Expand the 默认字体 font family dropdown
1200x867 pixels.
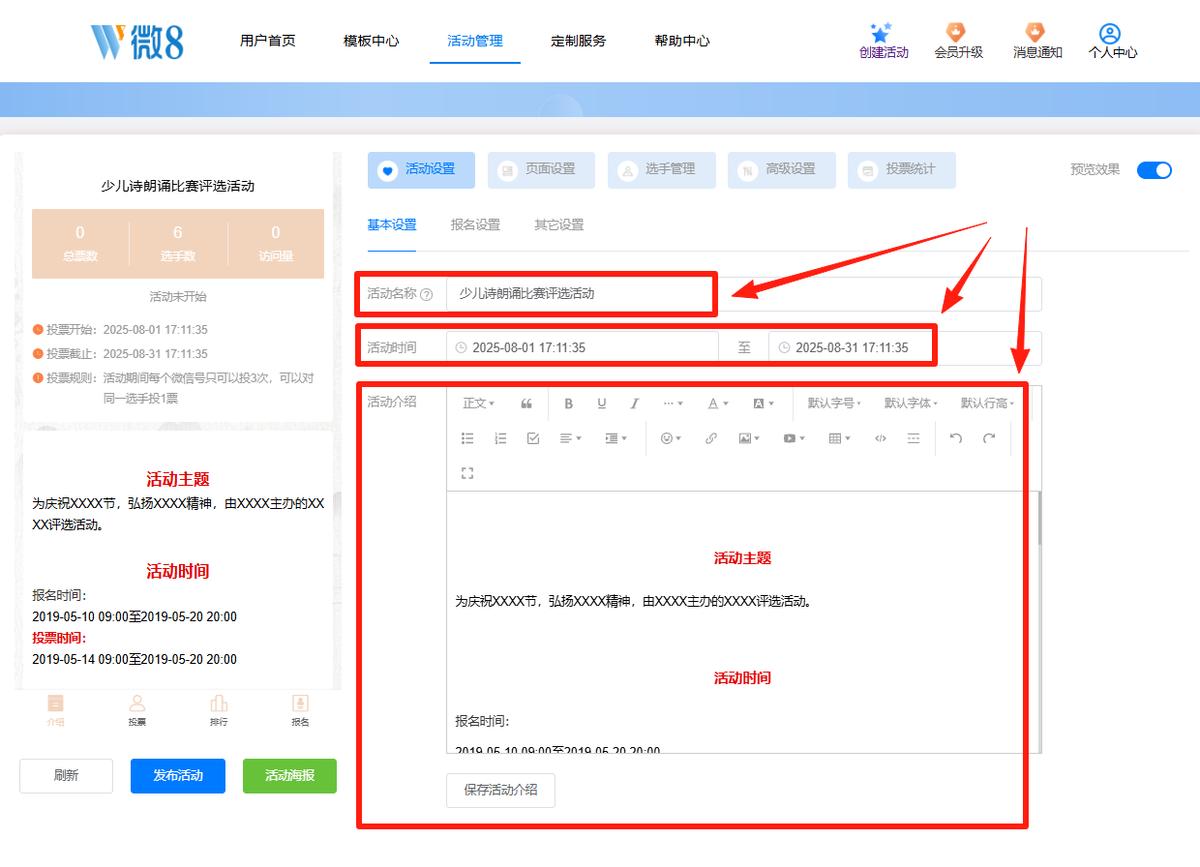pyautogui.click(x=911, y=403)
